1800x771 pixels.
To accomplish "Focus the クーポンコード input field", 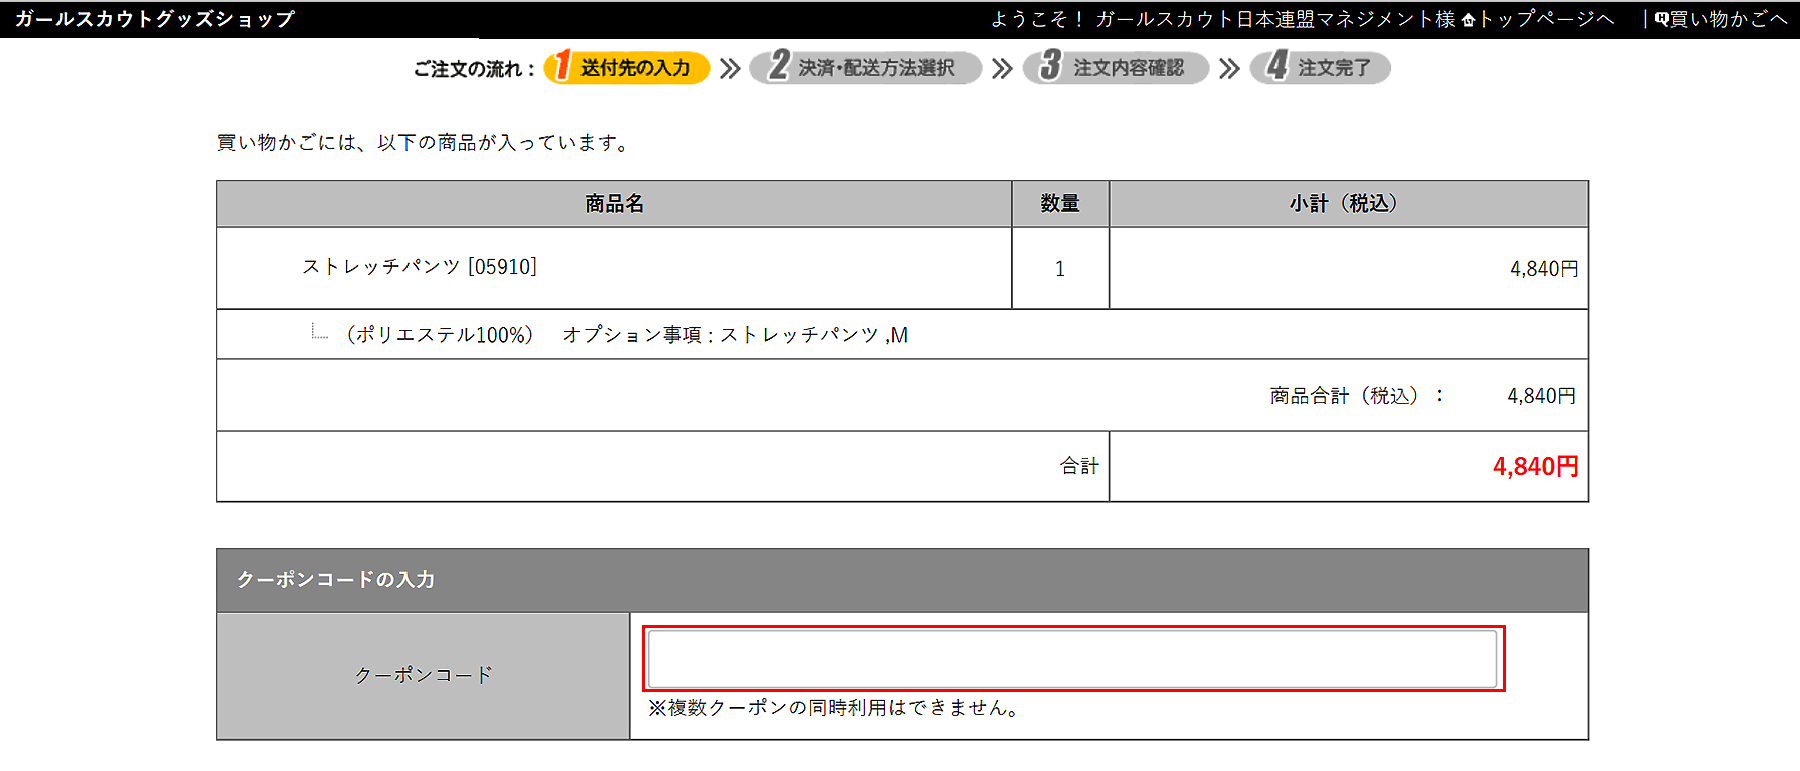I will (1072, 659).
